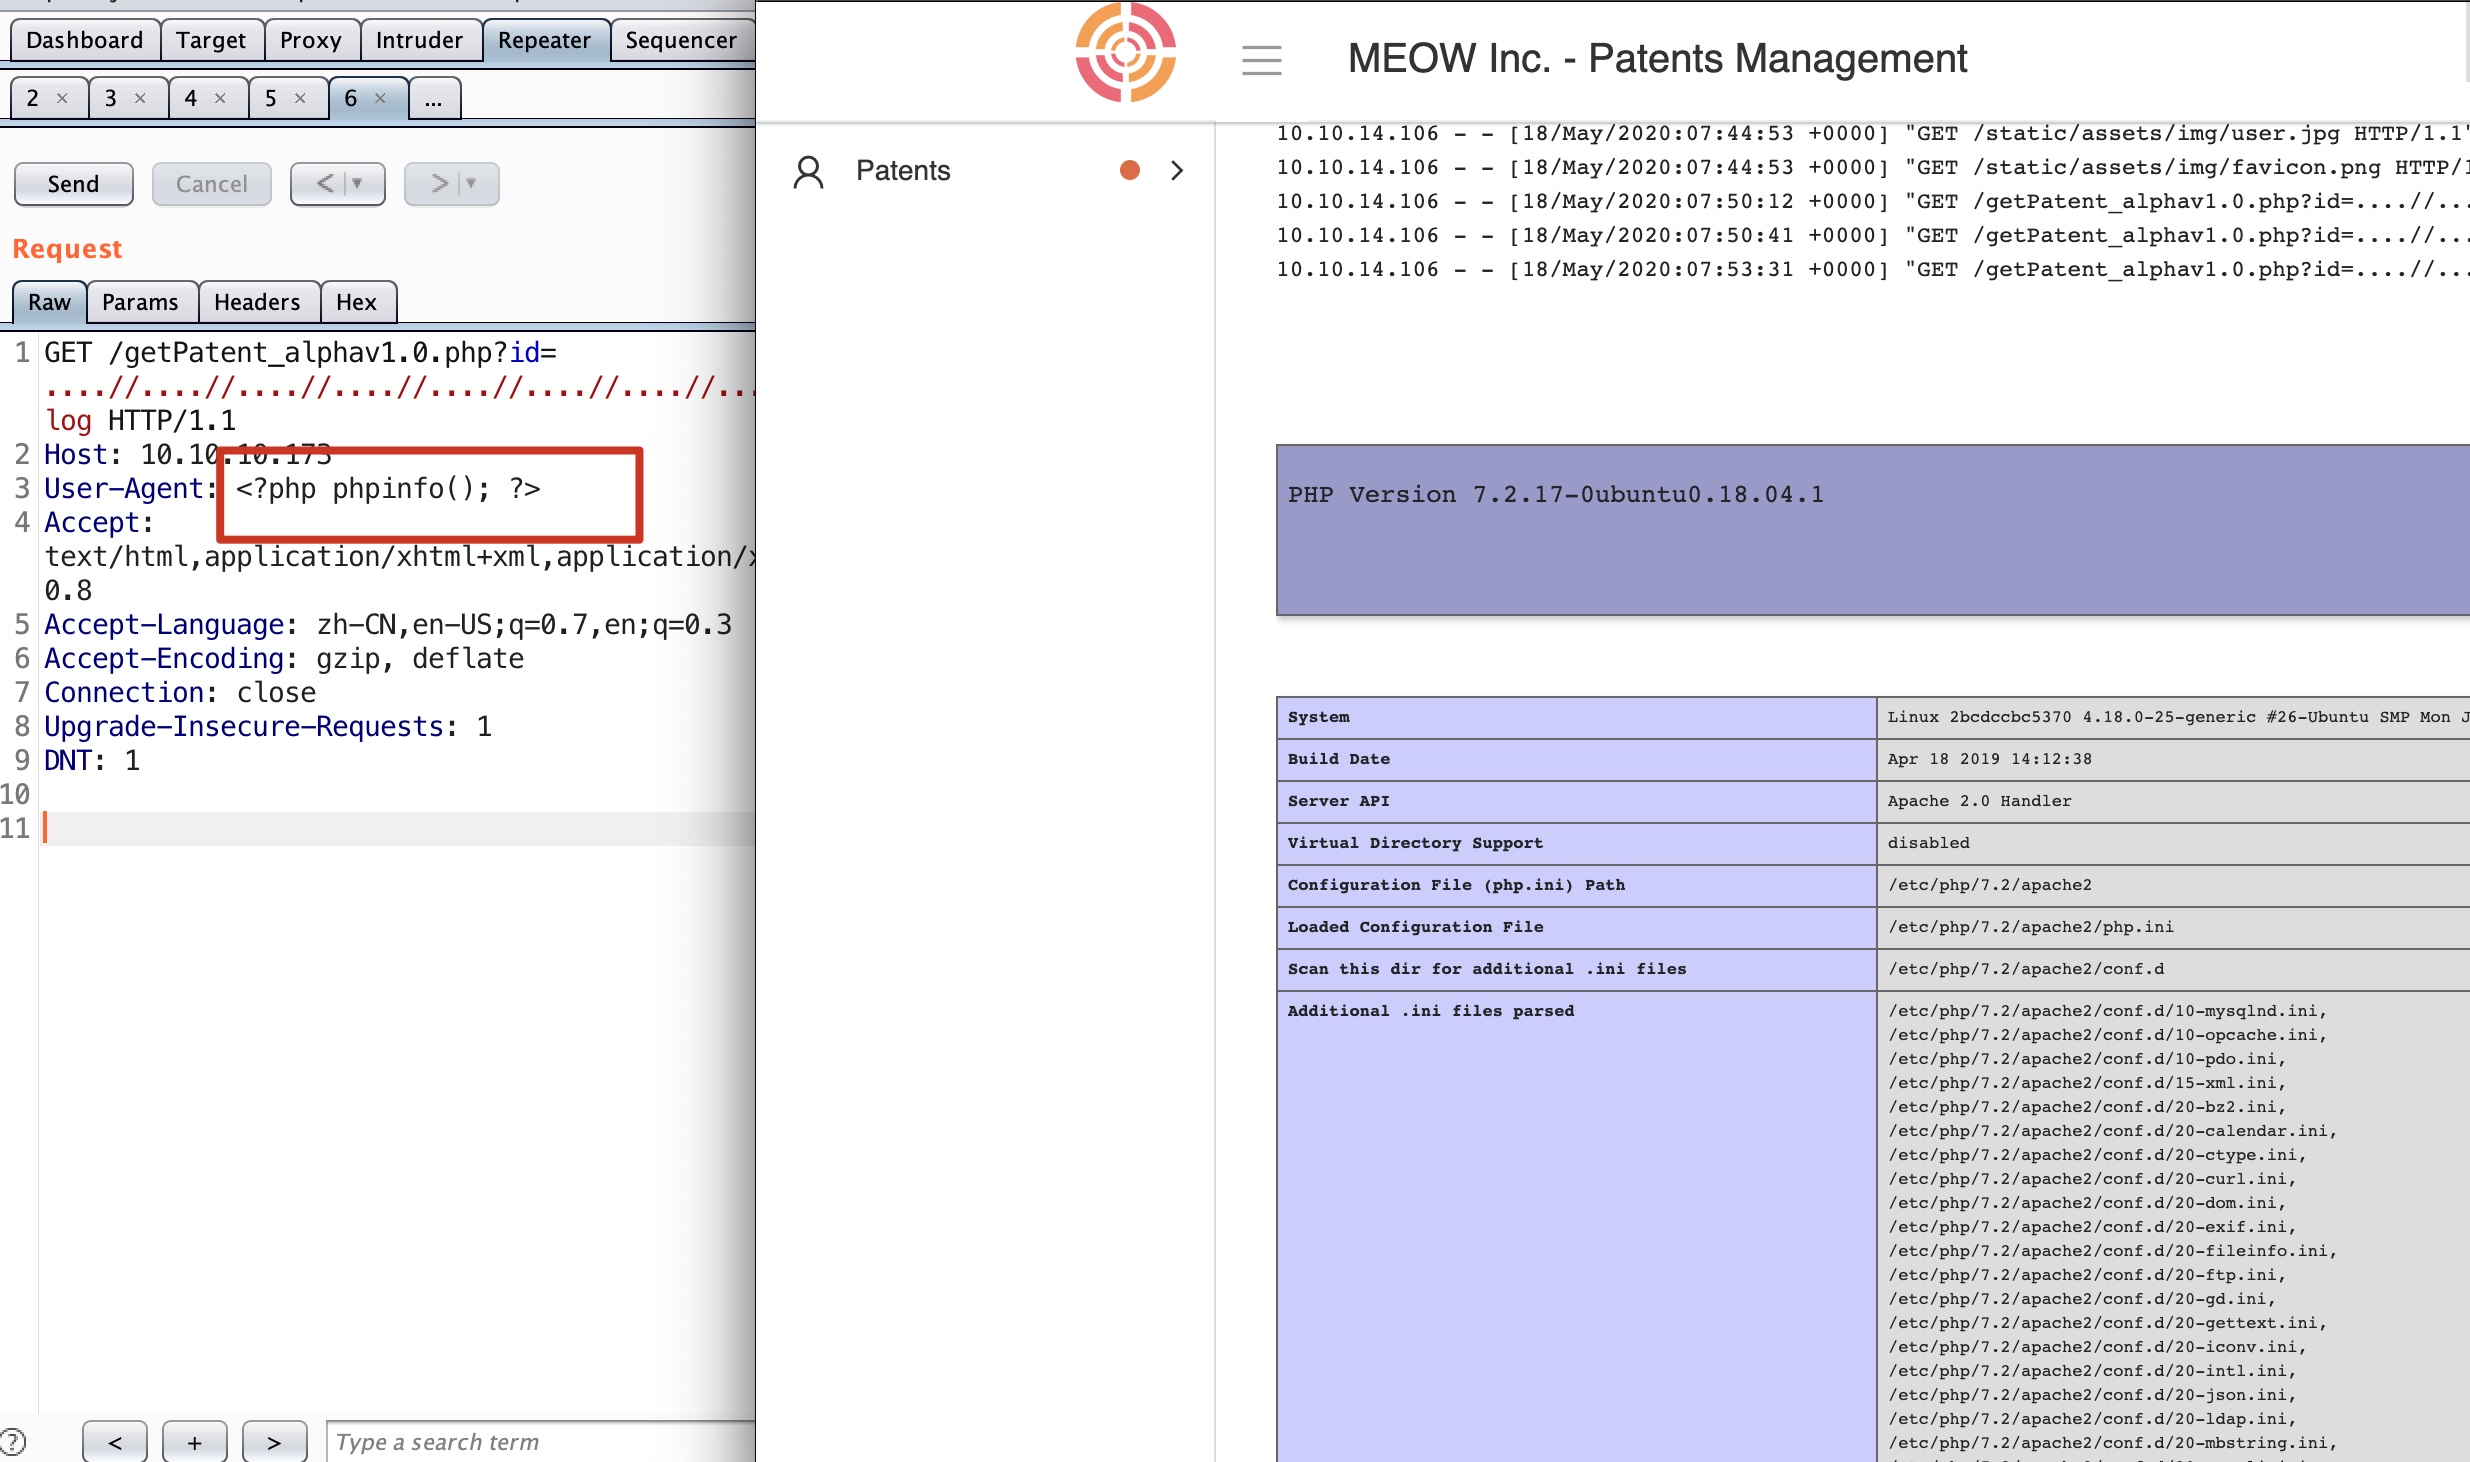Click the plus search options button
Image resolution: width=2470 pixels, height=1462 pixels.
point(194,1442)
